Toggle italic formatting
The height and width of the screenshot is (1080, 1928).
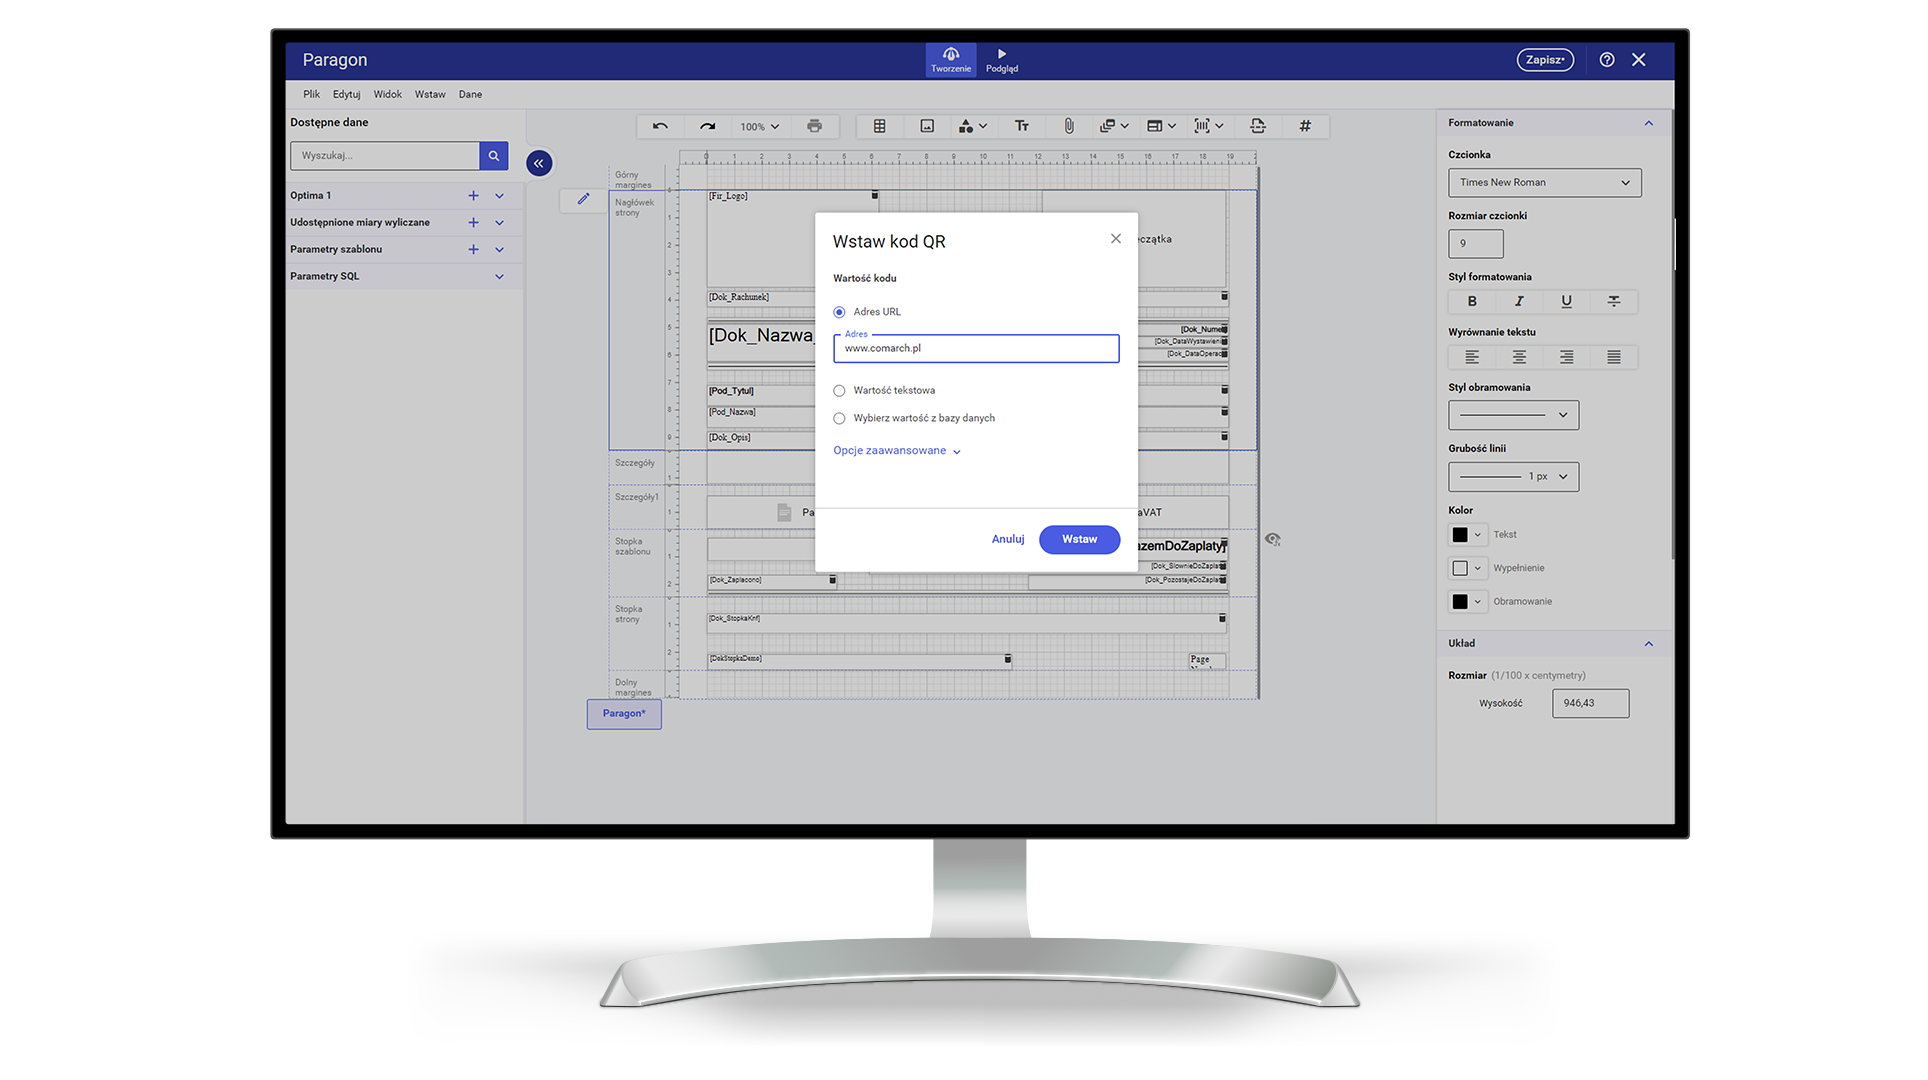[x=1518, y=302]
